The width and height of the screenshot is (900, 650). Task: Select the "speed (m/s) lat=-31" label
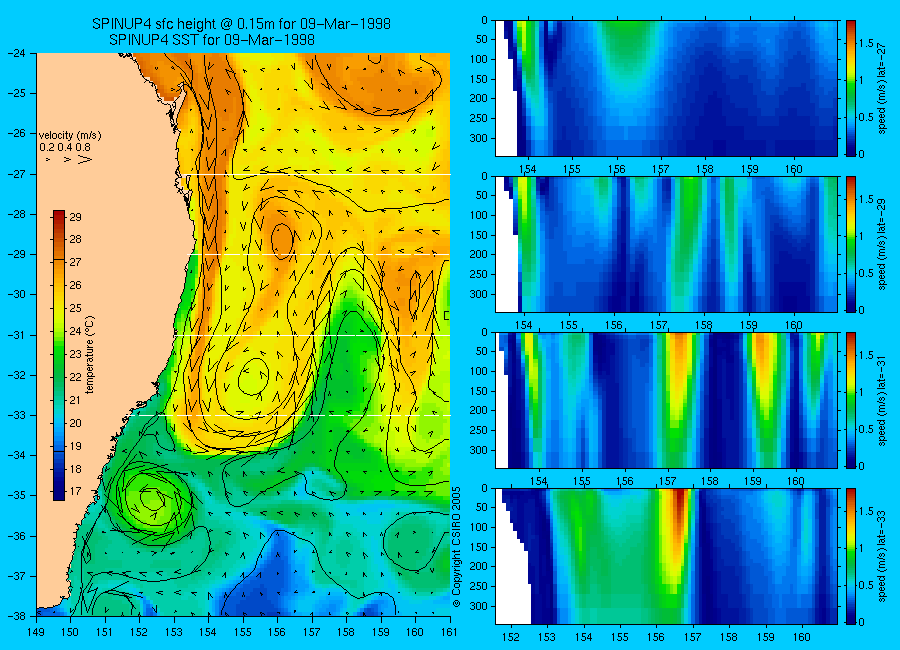pyautogui.click(x=882, y=400)
